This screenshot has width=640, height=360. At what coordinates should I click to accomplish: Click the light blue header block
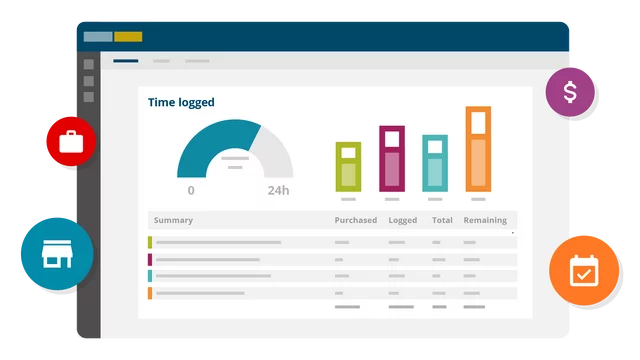[x=98, y=37]
